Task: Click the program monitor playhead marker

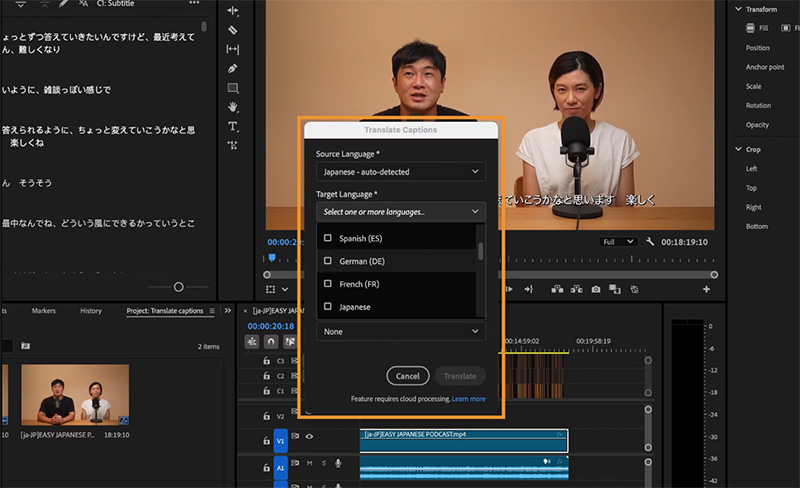Action: [x=272, y=257]
